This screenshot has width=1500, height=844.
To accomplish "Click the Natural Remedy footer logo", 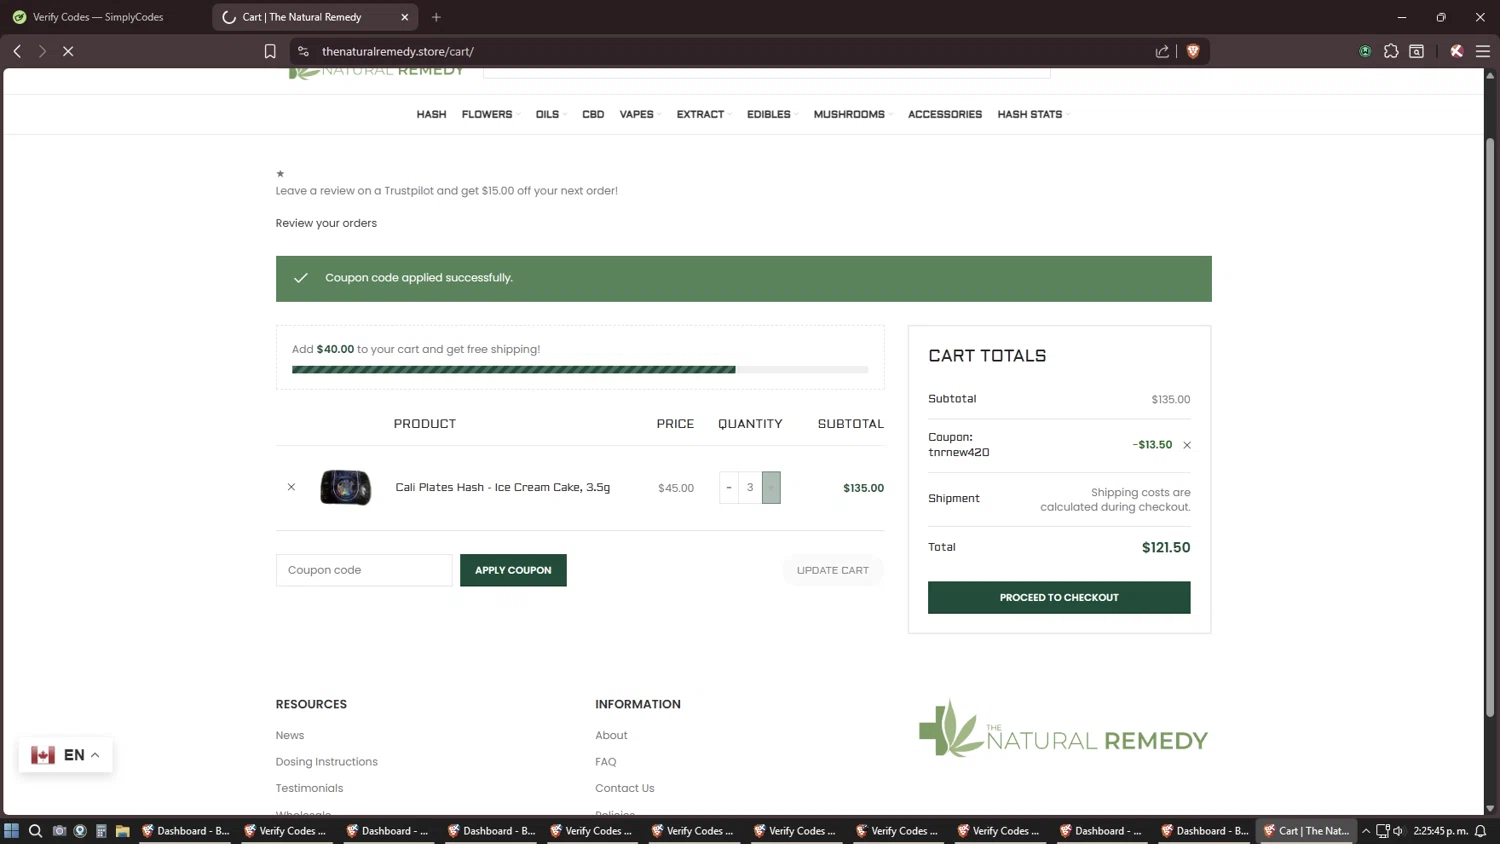I will tap(1064, 728).
